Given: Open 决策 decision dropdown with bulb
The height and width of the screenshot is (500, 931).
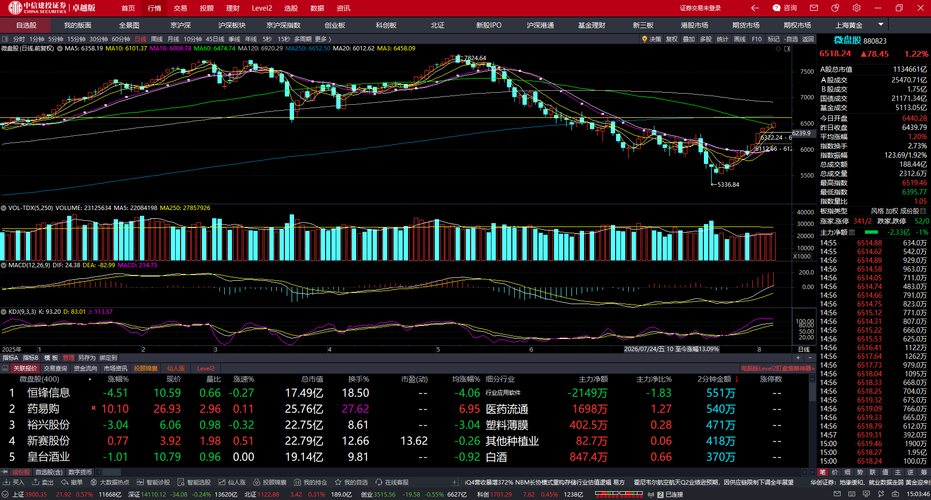Looking at the screenshot, I should coord(651,39).
